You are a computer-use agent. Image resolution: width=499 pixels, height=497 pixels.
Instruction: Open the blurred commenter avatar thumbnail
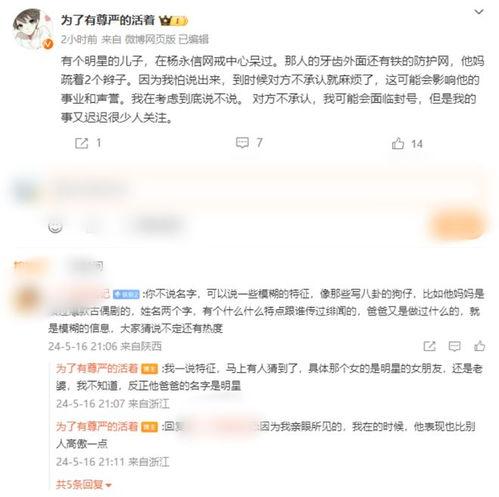point(28,298)
